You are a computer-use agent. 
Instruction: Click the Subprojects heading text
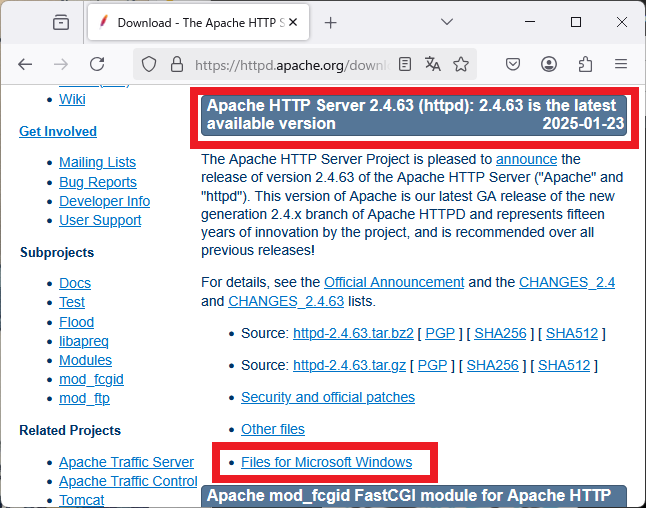pos(57,252)
